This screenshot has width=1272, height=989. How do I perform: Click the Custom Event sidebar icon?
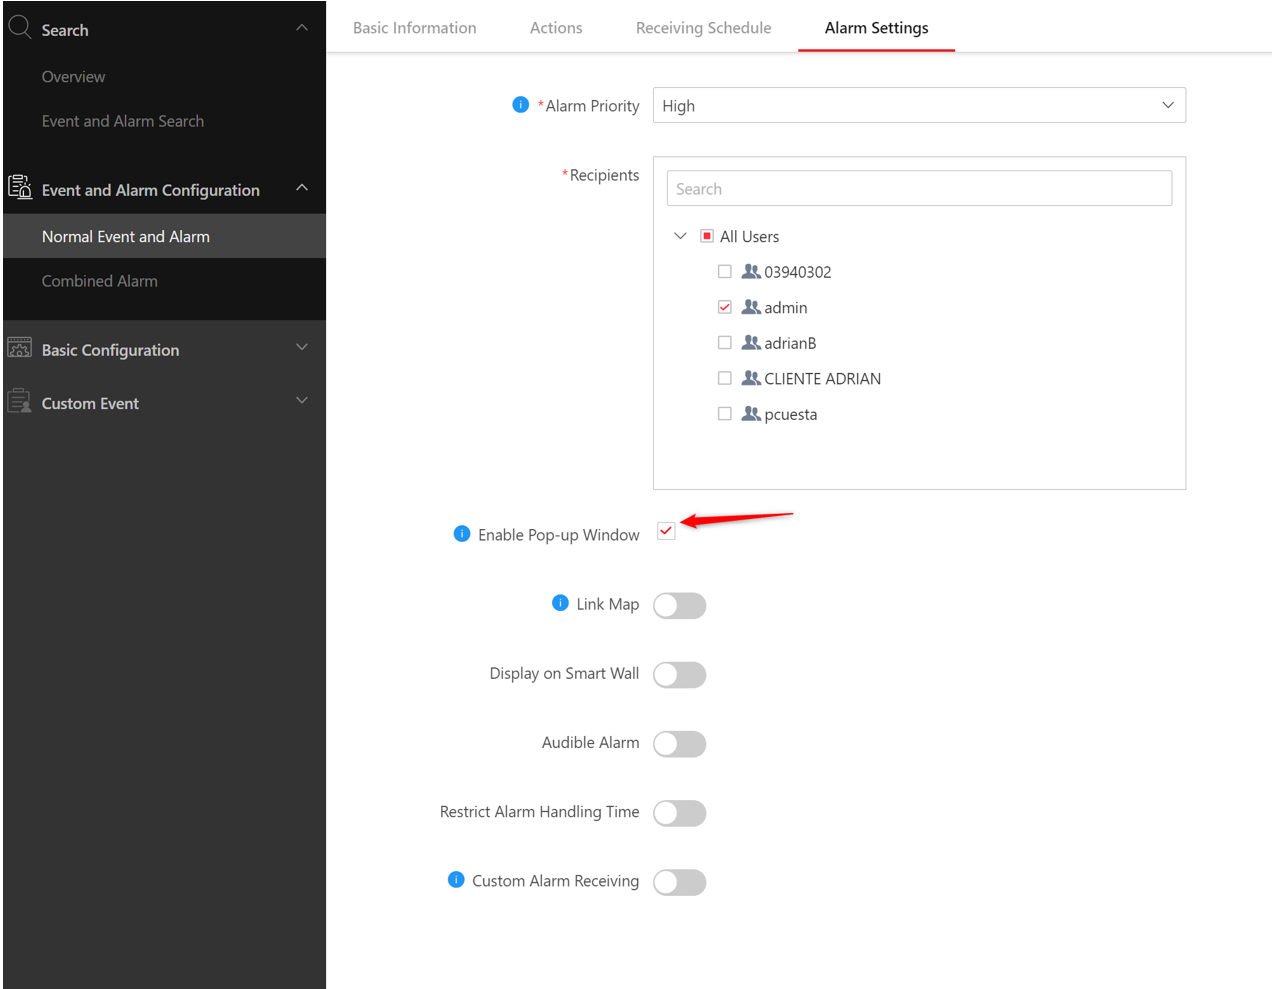pos(20,402)
